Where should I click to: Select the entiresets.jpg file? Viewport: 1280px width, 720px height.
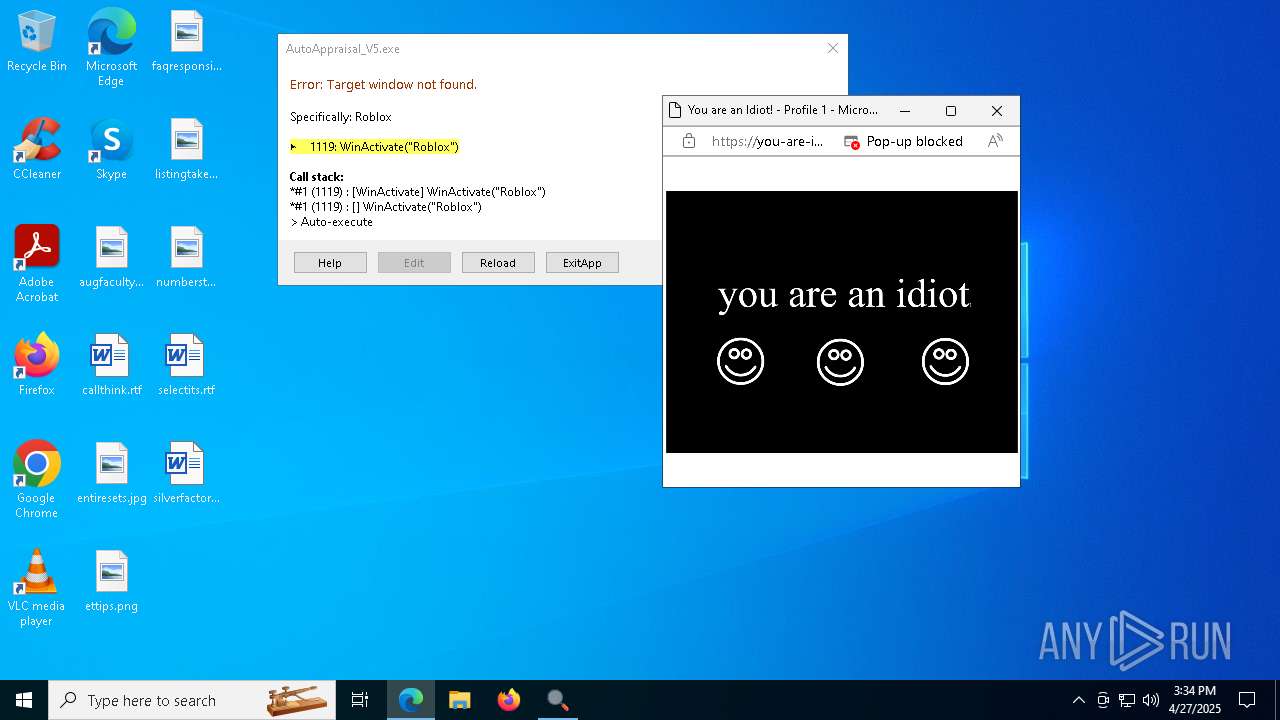click(x=111, y=474)
